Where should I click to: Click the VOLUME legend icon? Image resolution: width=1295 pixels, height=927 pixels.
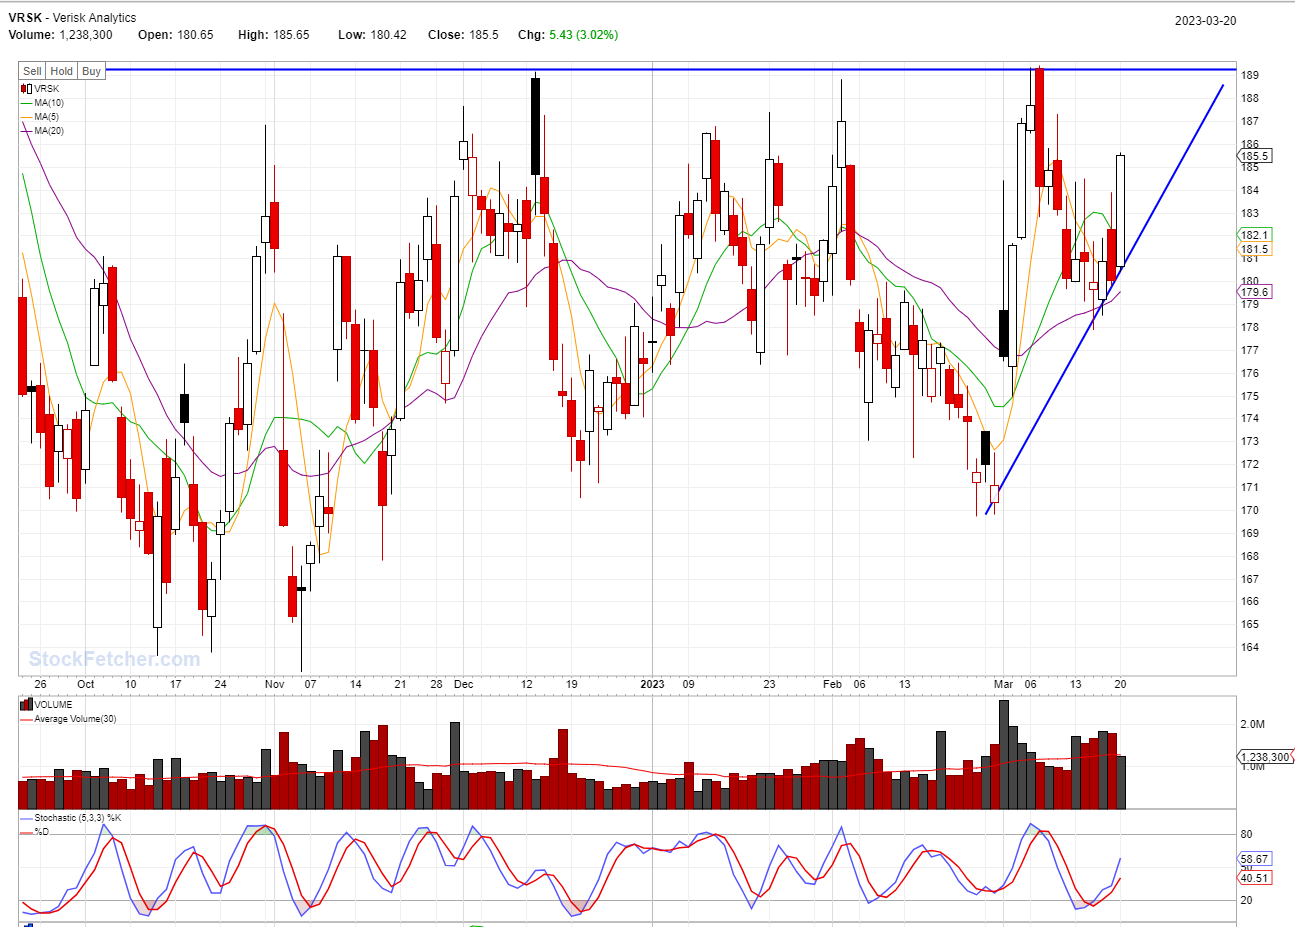26,705
